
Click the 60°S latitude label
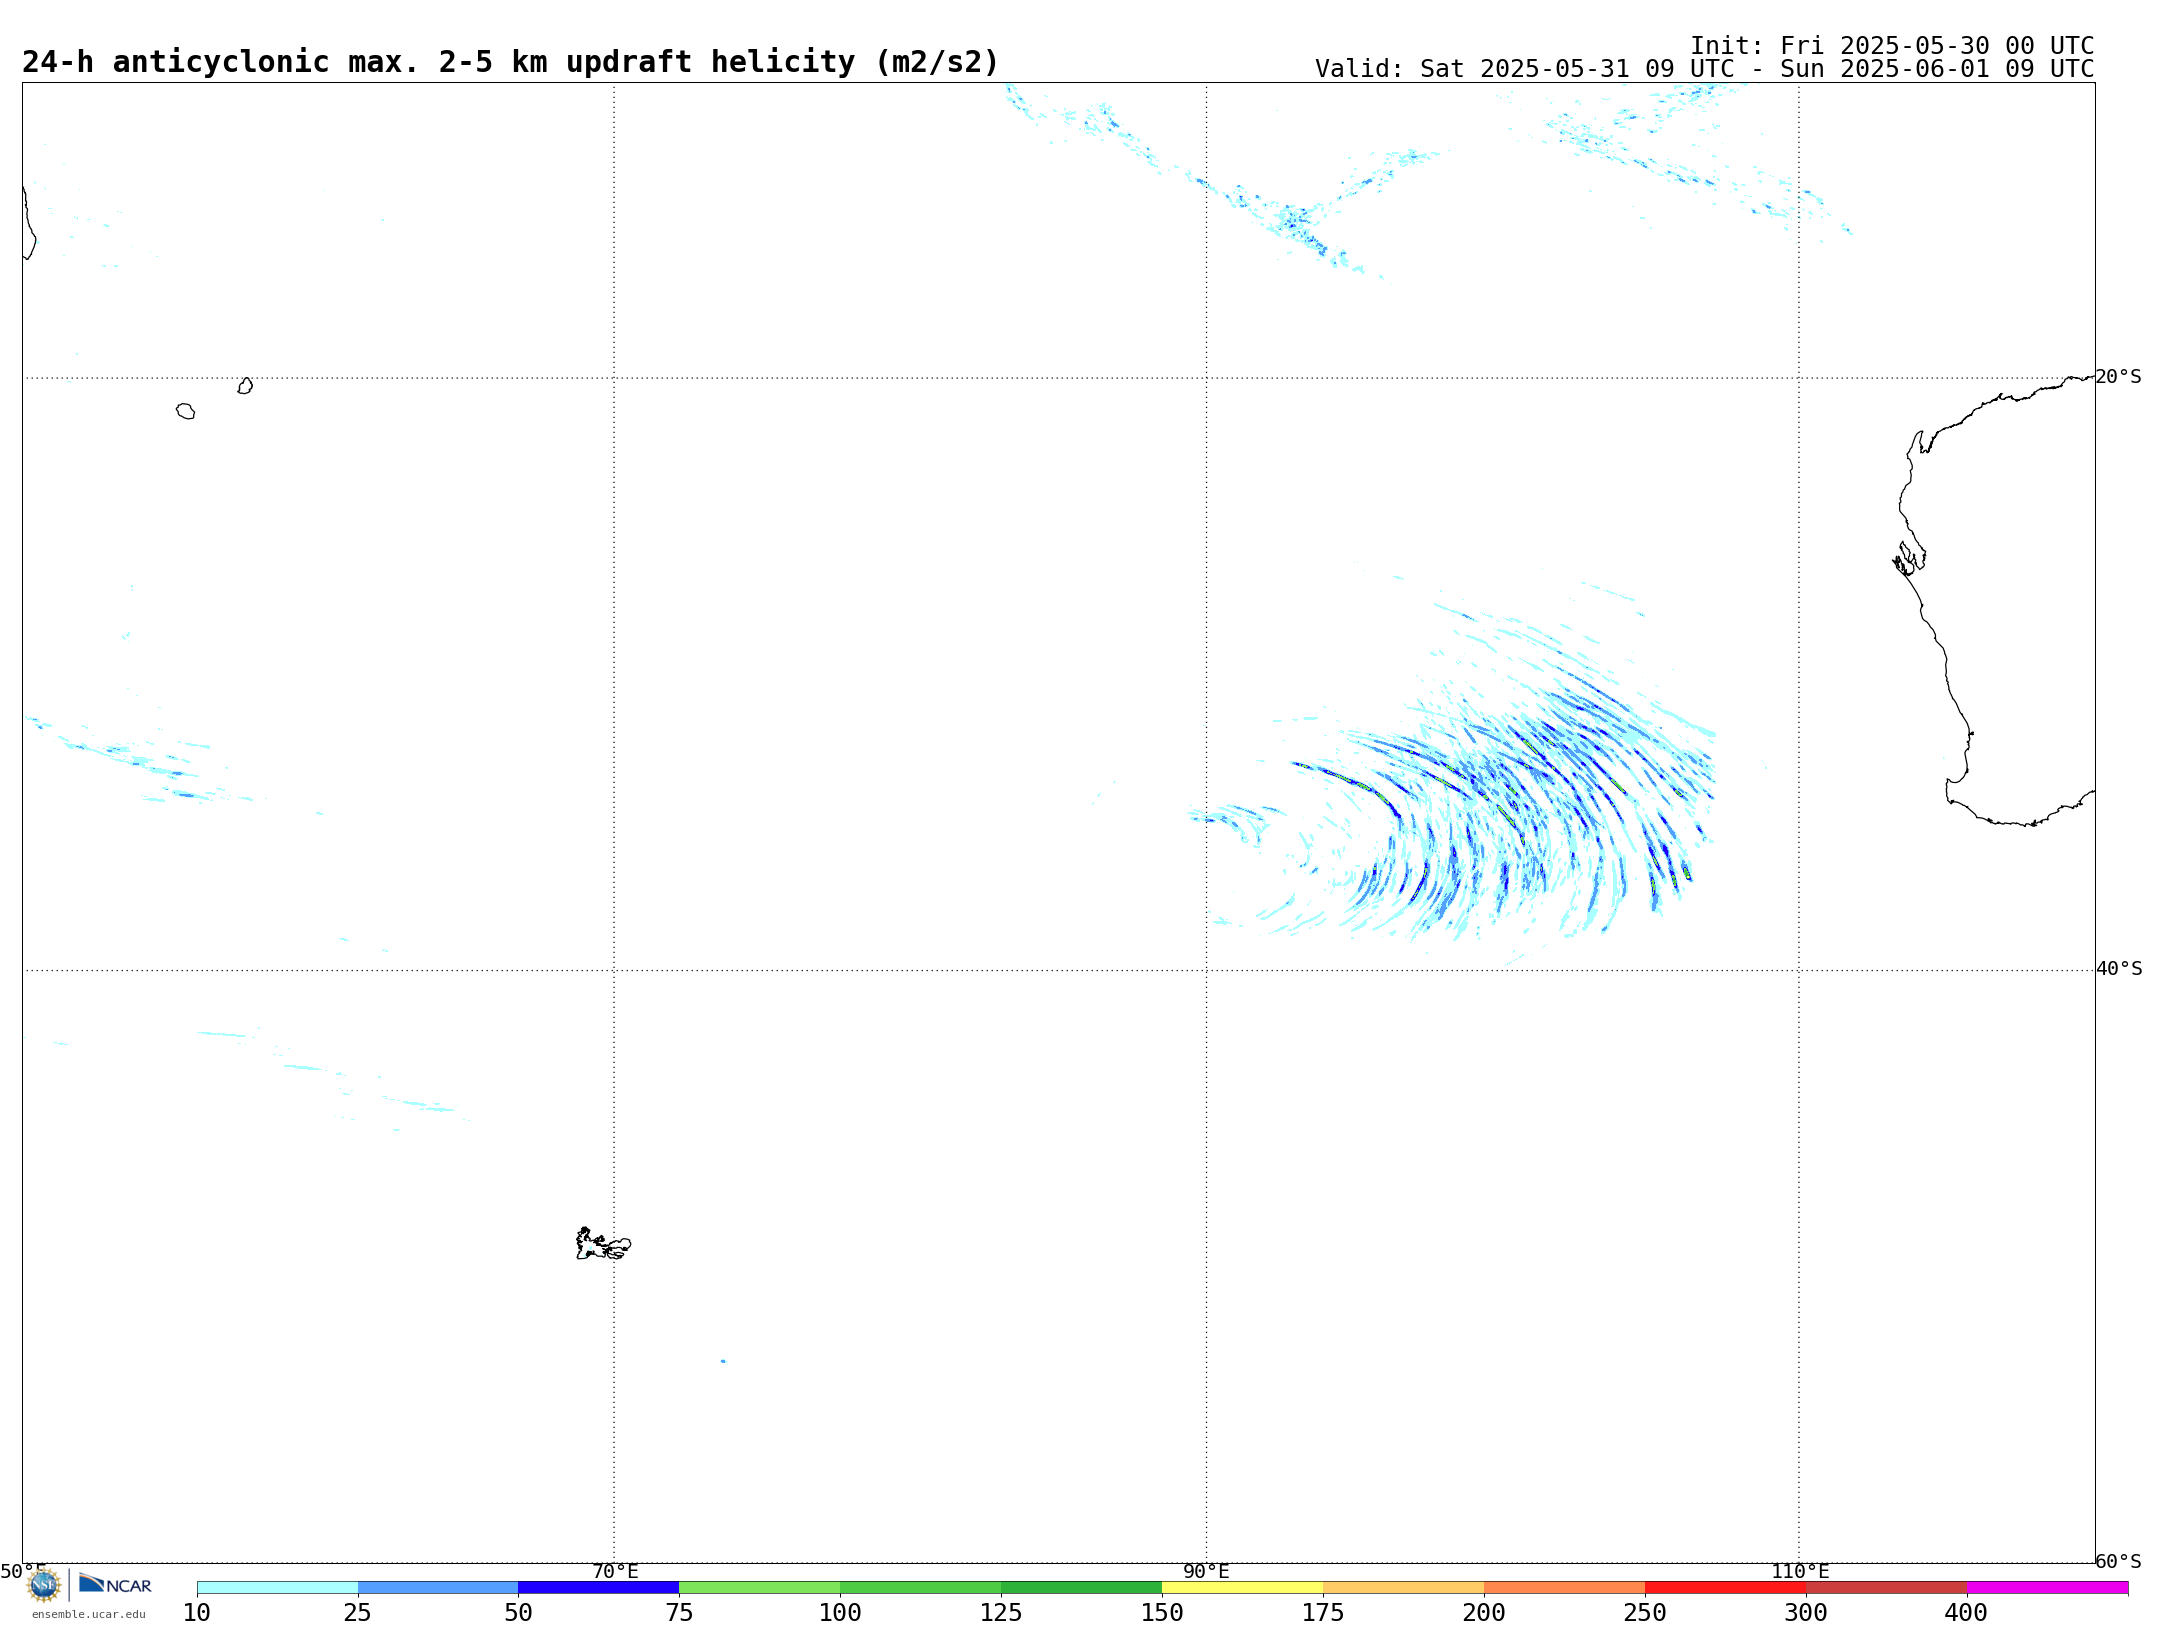[2119, 1561]
